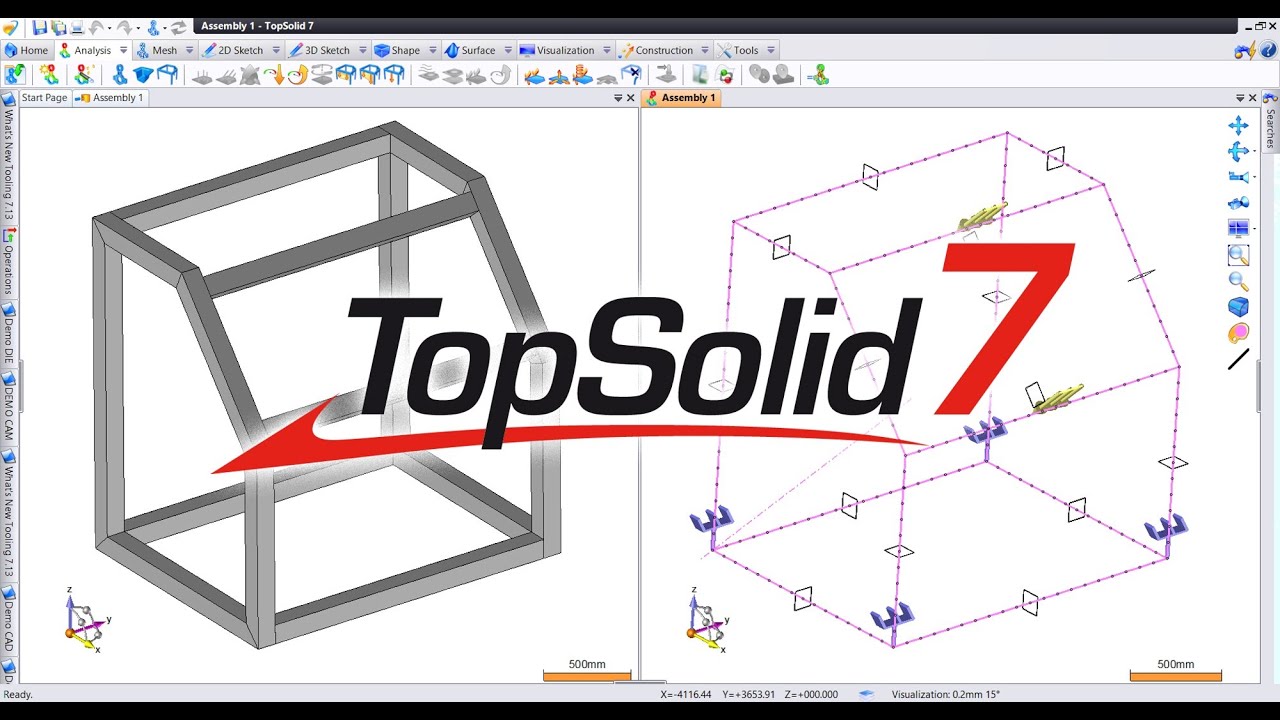Switch to the Start Page document tab

pos(44,98)
